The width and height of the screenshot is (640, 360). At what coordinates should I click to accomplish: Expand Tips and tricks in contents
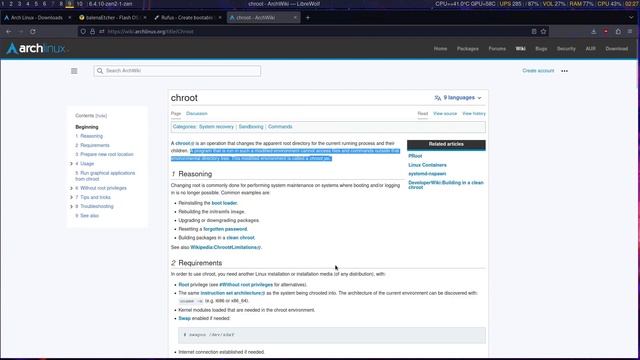(x=71, y=198)
